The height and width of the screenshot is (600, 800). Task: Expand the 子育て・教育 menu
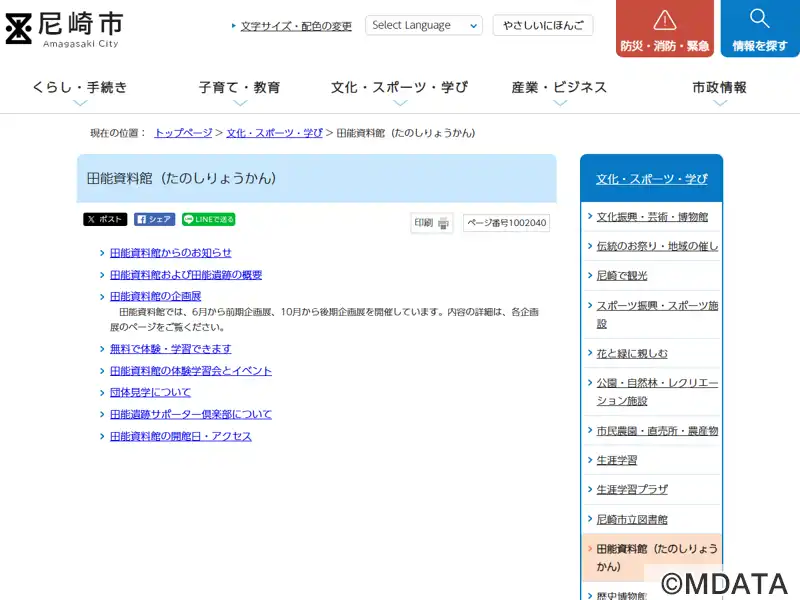[x=240, y=89]
